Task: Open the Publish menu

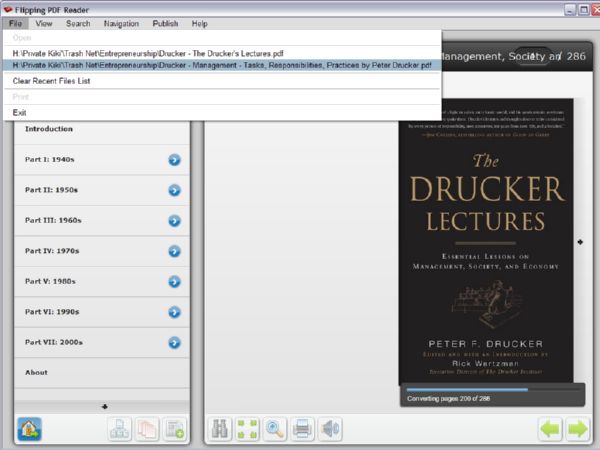Action: click(x=165, y=24)
